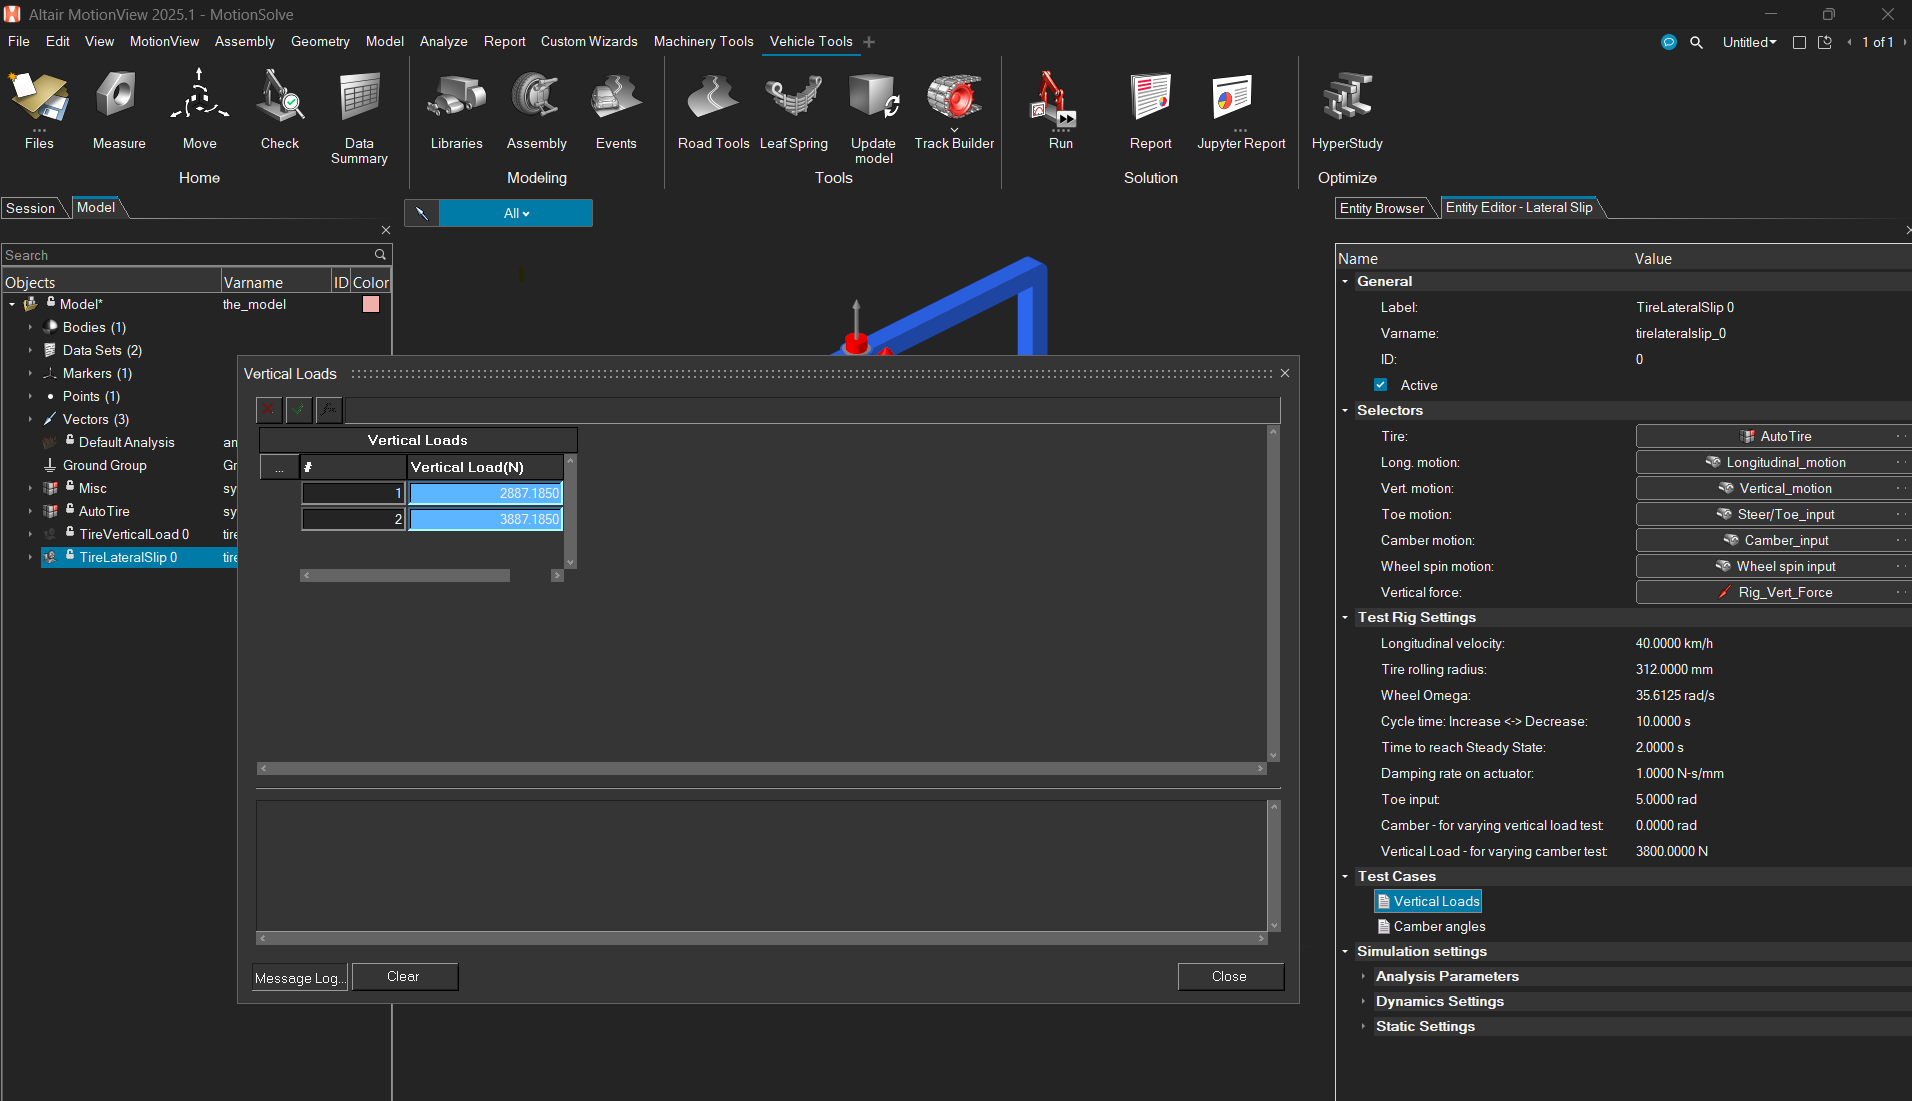Open the File menu
The image size is (1912, 1101).
(19, 41)
